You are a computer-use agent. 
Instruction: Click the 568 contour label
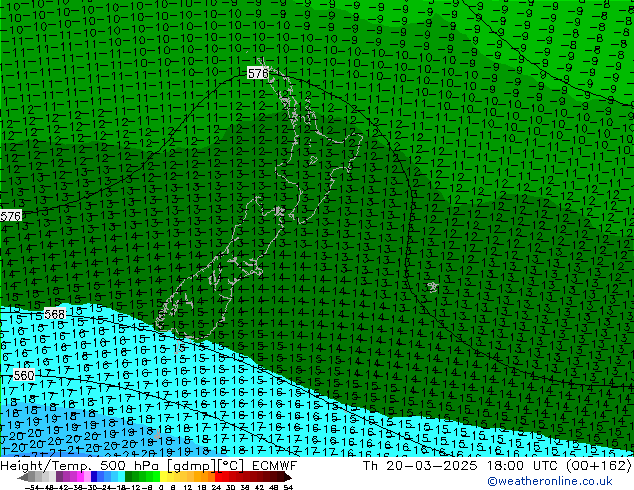tap(54, 314)
